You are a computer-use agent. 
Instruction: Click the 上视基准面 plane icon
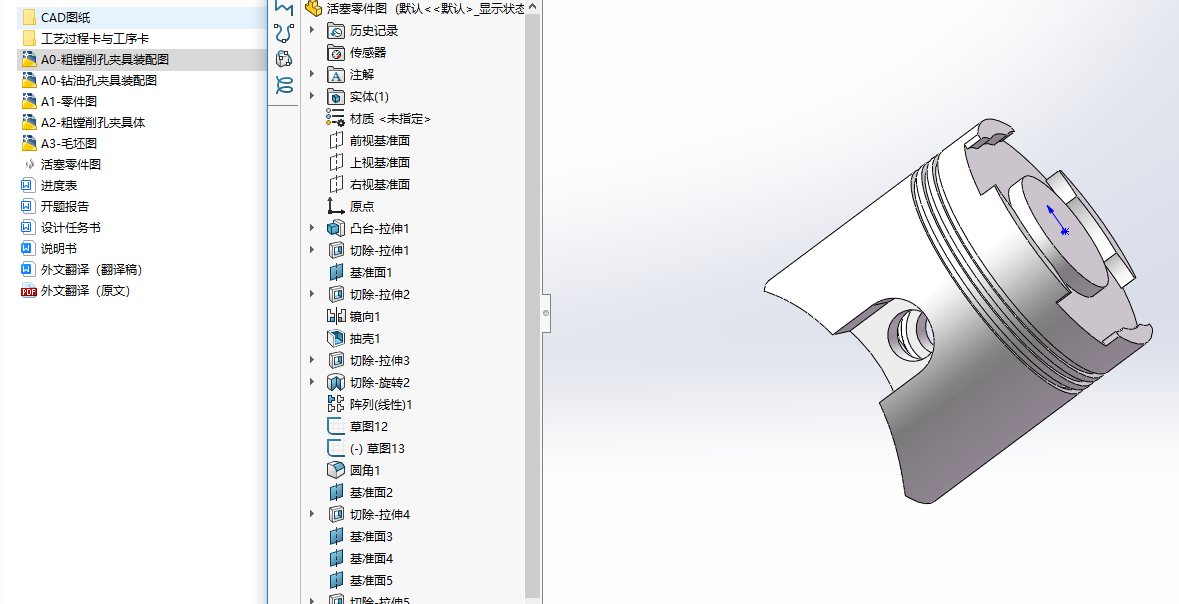[x=335, y=162]
